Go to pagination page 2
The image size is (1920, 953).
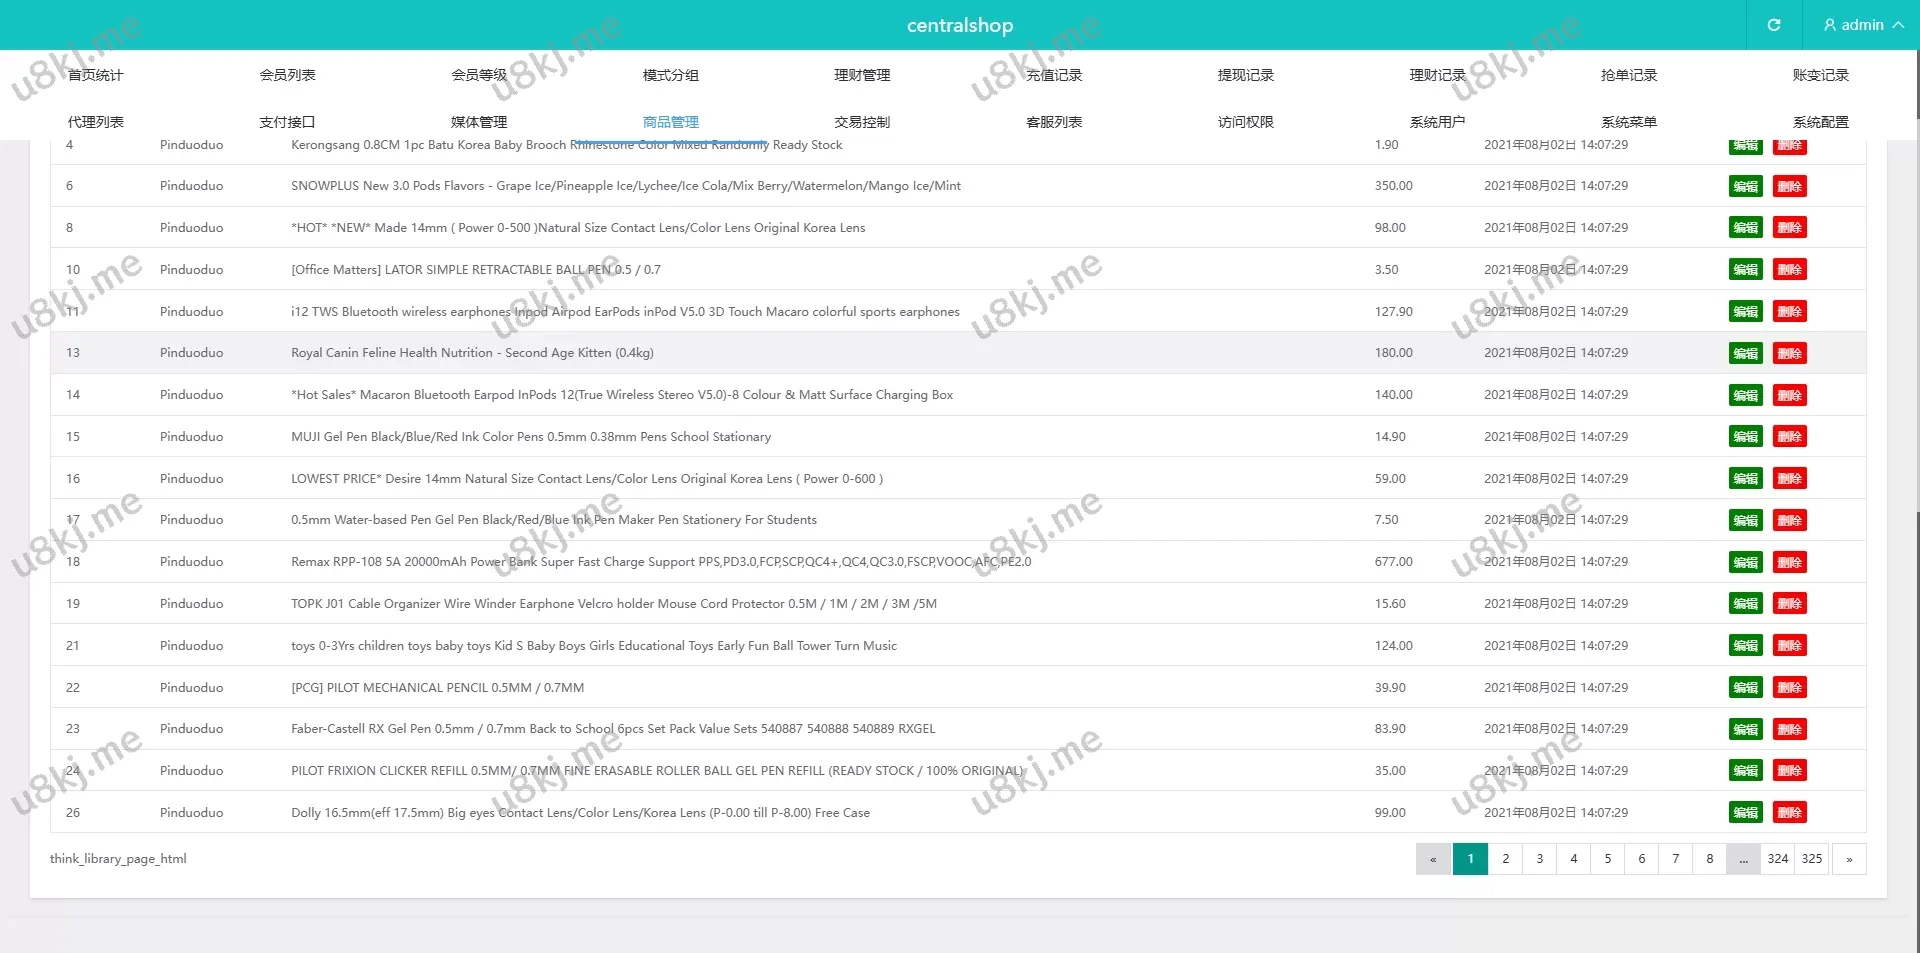[1505, 859]
